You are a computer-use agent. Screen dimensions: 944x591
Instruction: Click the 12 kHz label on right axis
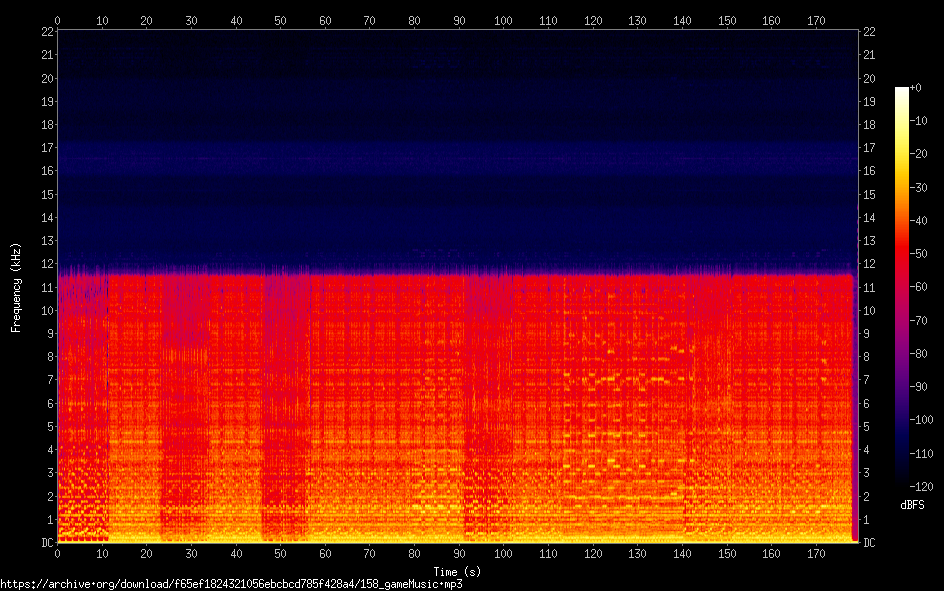[x=870, y=264]
